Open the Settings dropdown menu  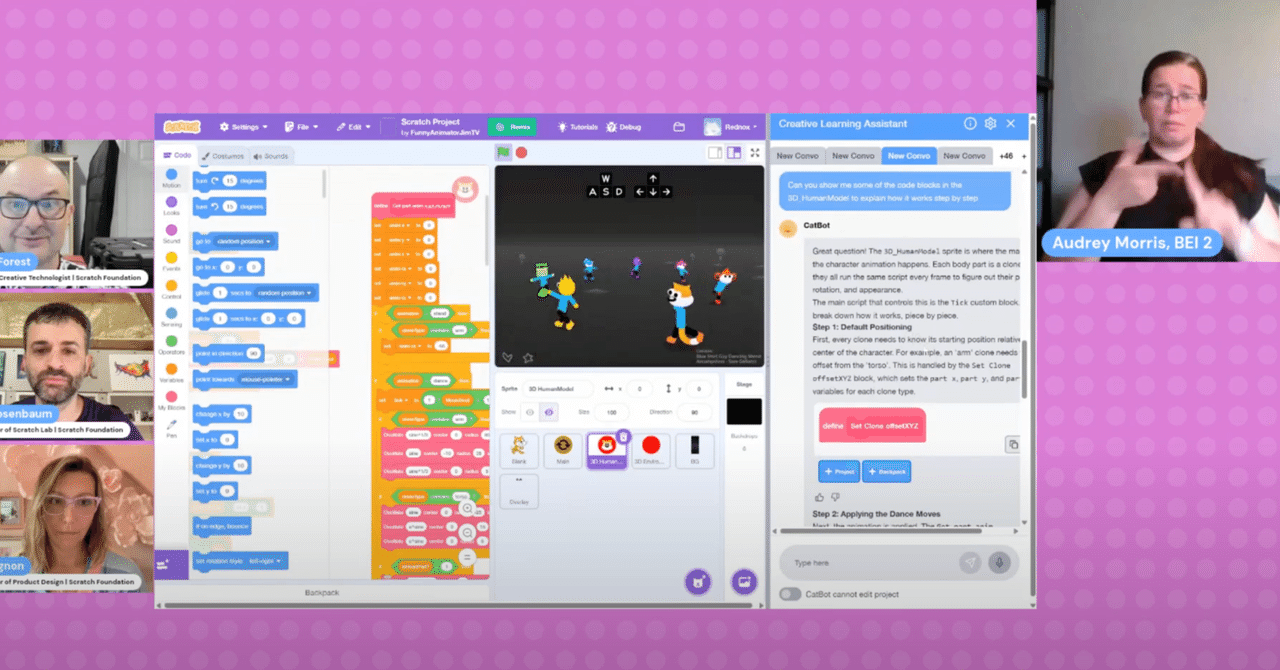(x=245, y=127)
